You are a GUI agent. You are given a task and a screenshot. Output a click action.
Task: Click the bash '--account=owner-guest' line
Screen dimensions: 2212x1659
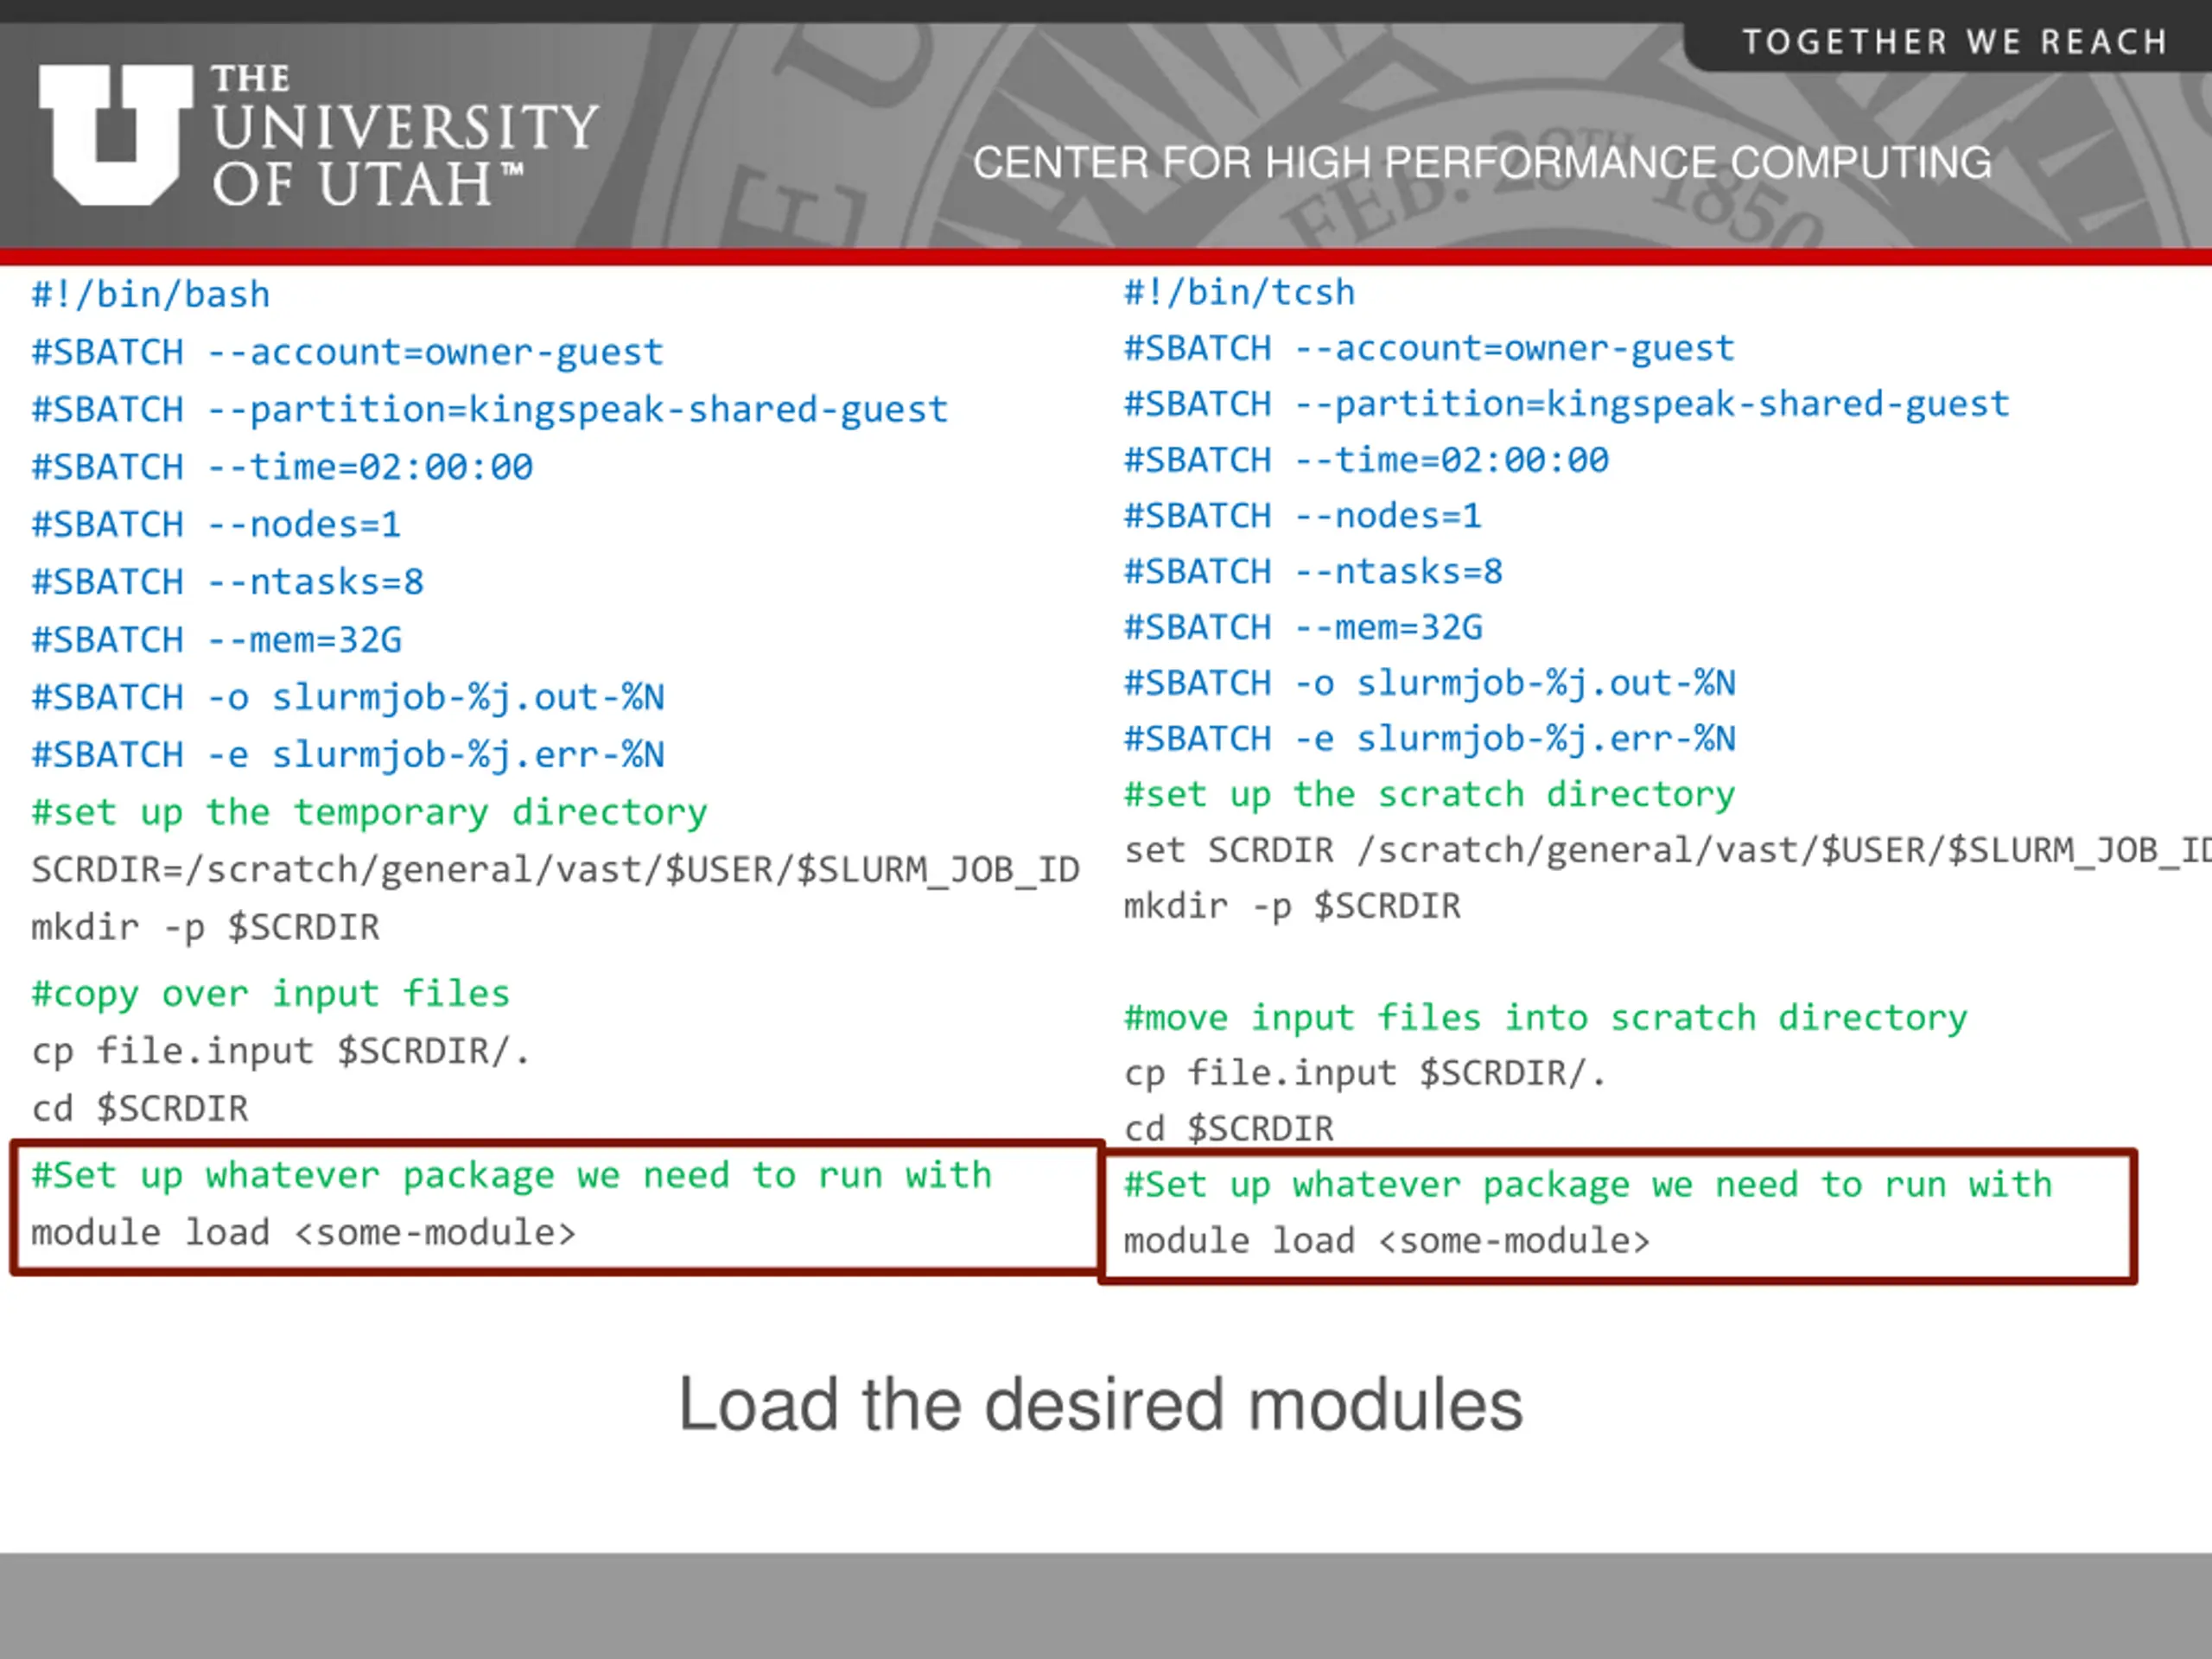point(347,352)
